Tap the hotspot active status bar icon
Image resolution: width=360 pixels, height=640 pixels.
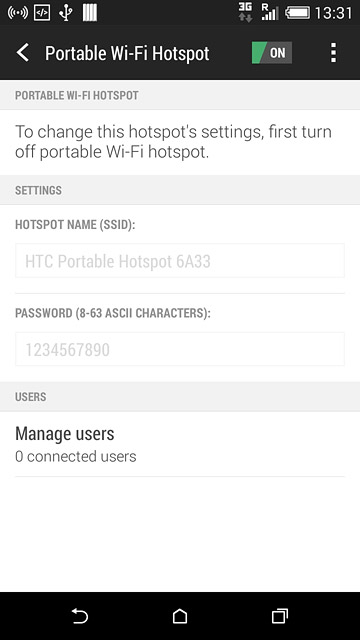(18, 13)
